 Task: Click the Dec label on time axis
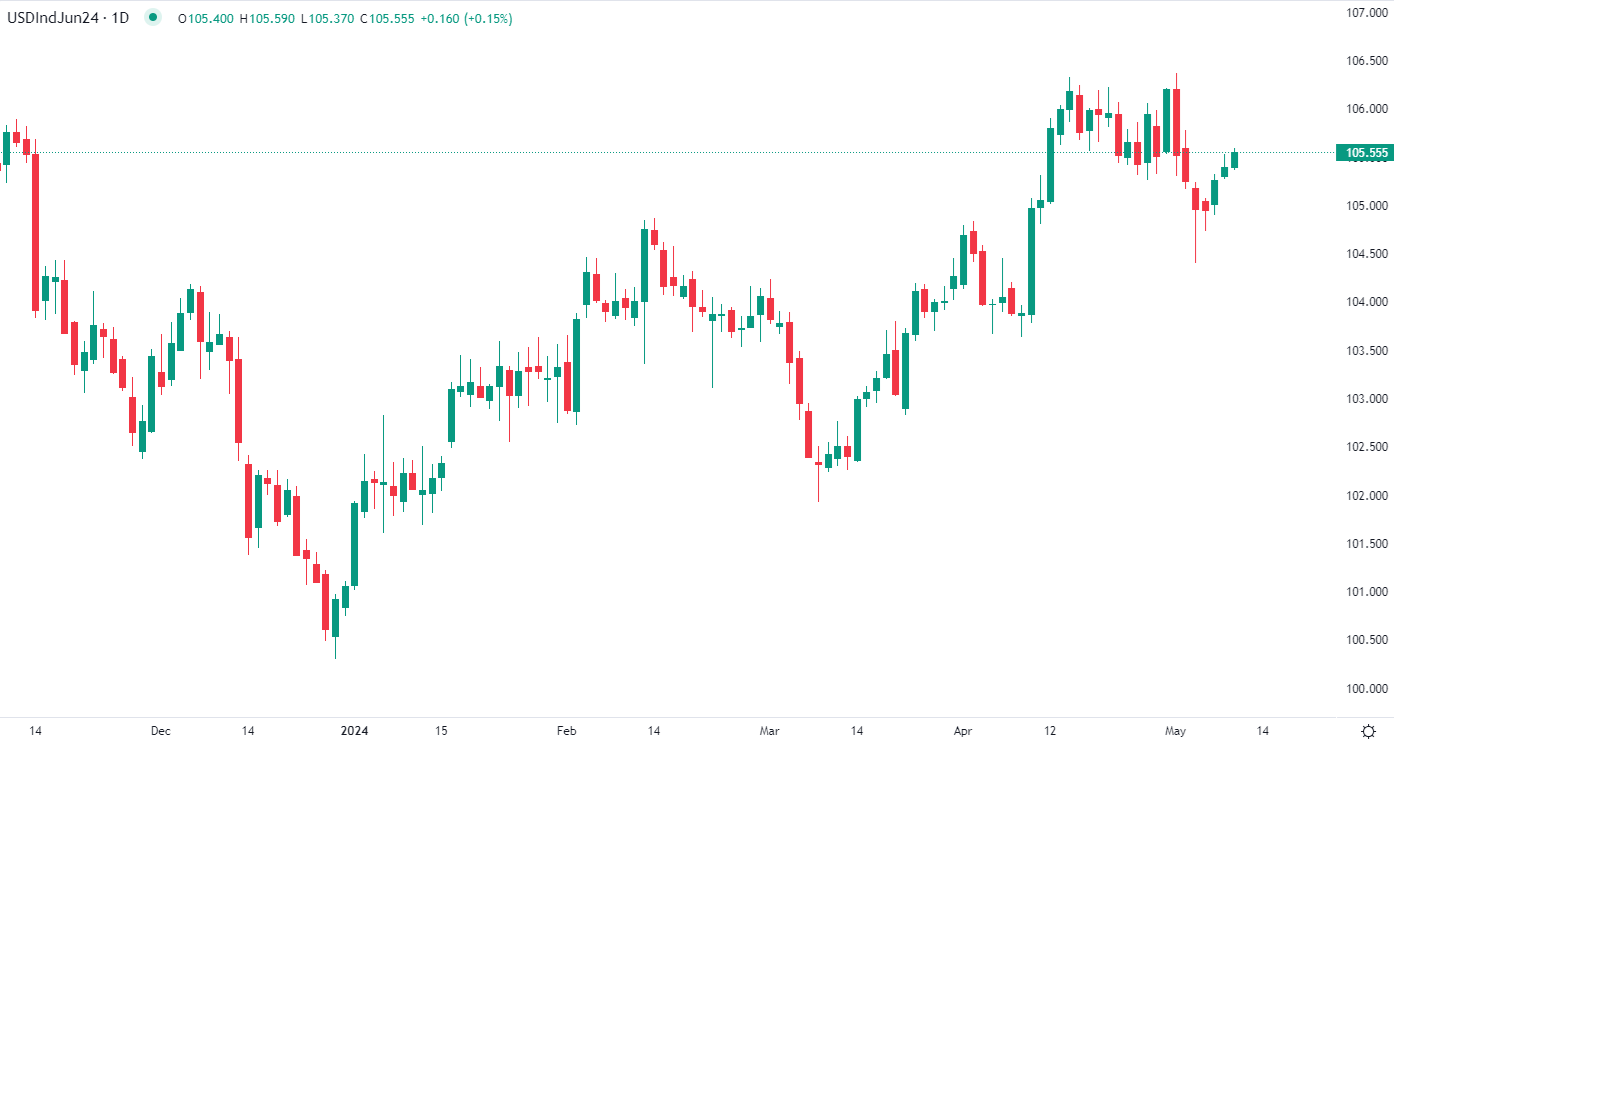pyautogui.click(x=160, y=731)
